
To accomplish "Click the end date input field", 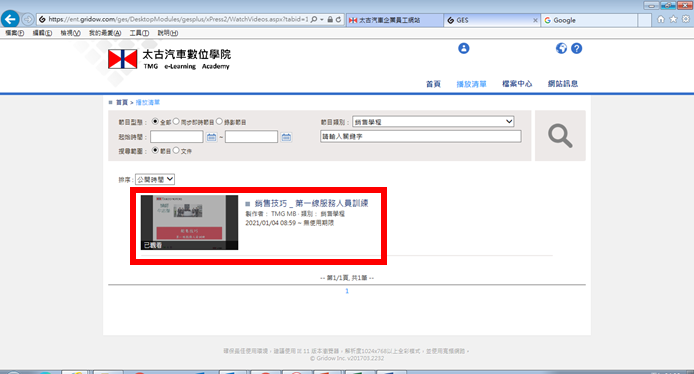I will 251,137.
